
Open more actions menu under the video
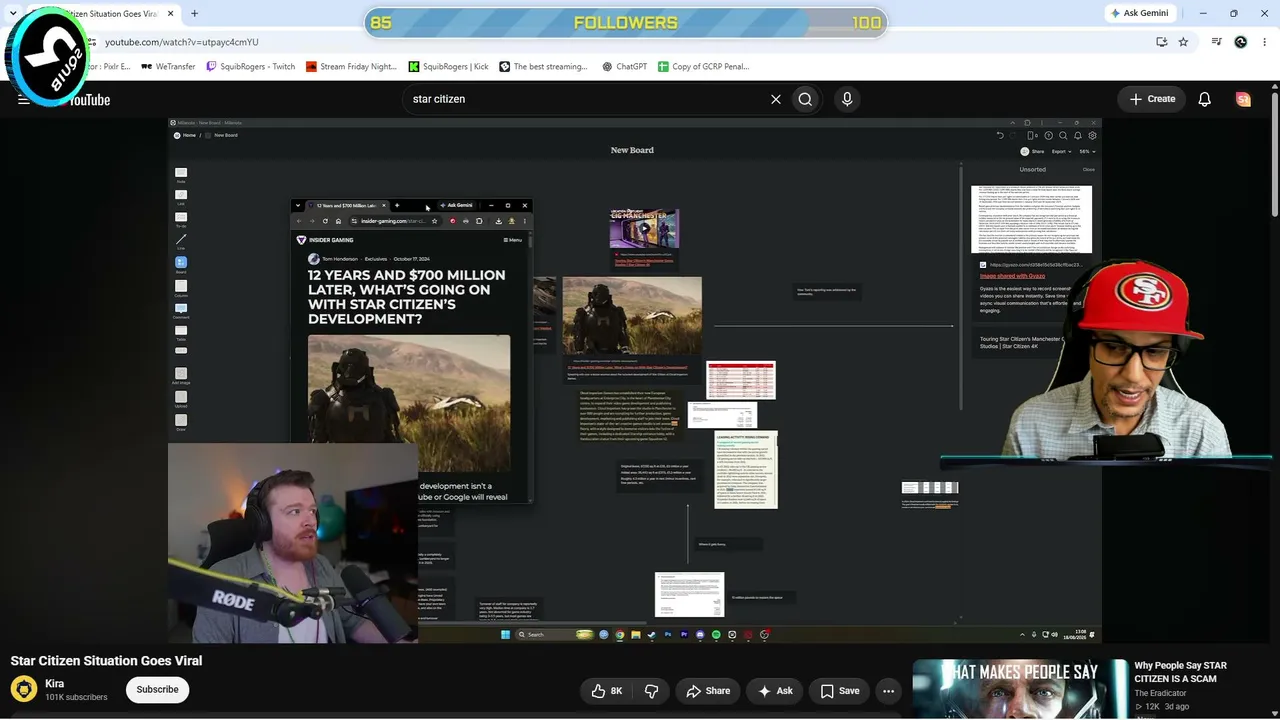click(x=888, y=691)
